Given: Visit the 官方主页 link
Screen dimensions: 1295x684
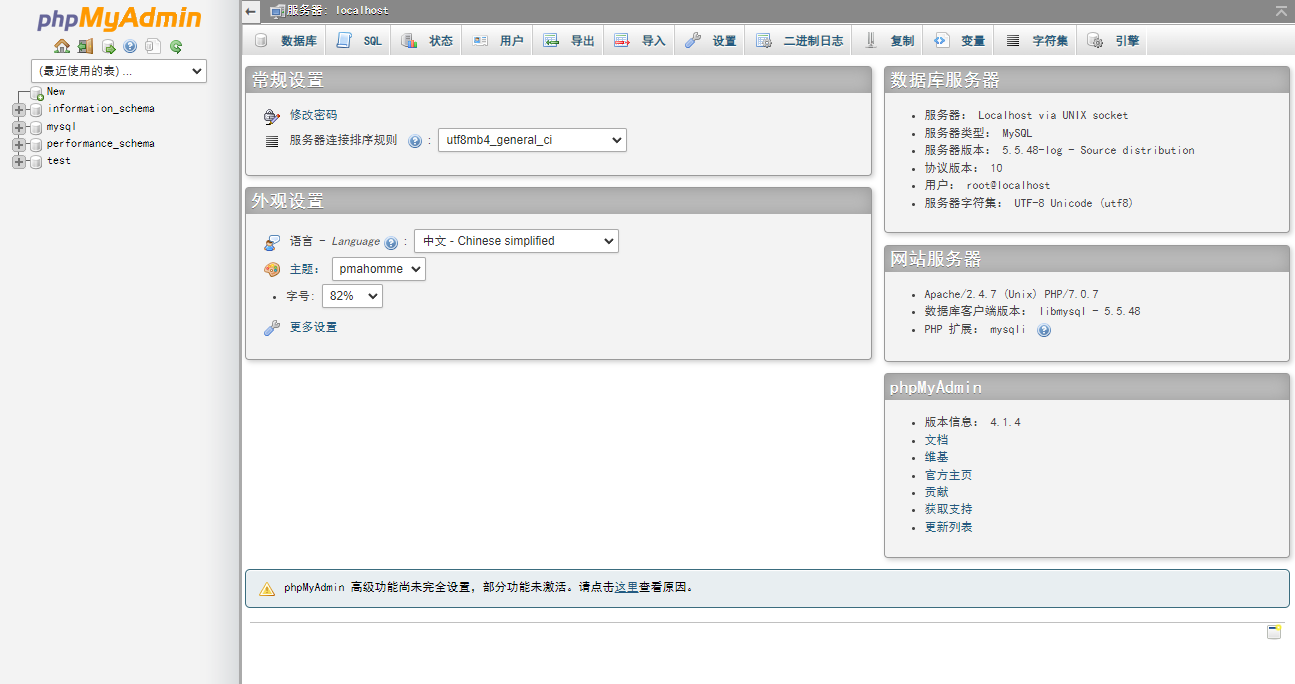Looking at the screenshot, I should pos(948,475).
